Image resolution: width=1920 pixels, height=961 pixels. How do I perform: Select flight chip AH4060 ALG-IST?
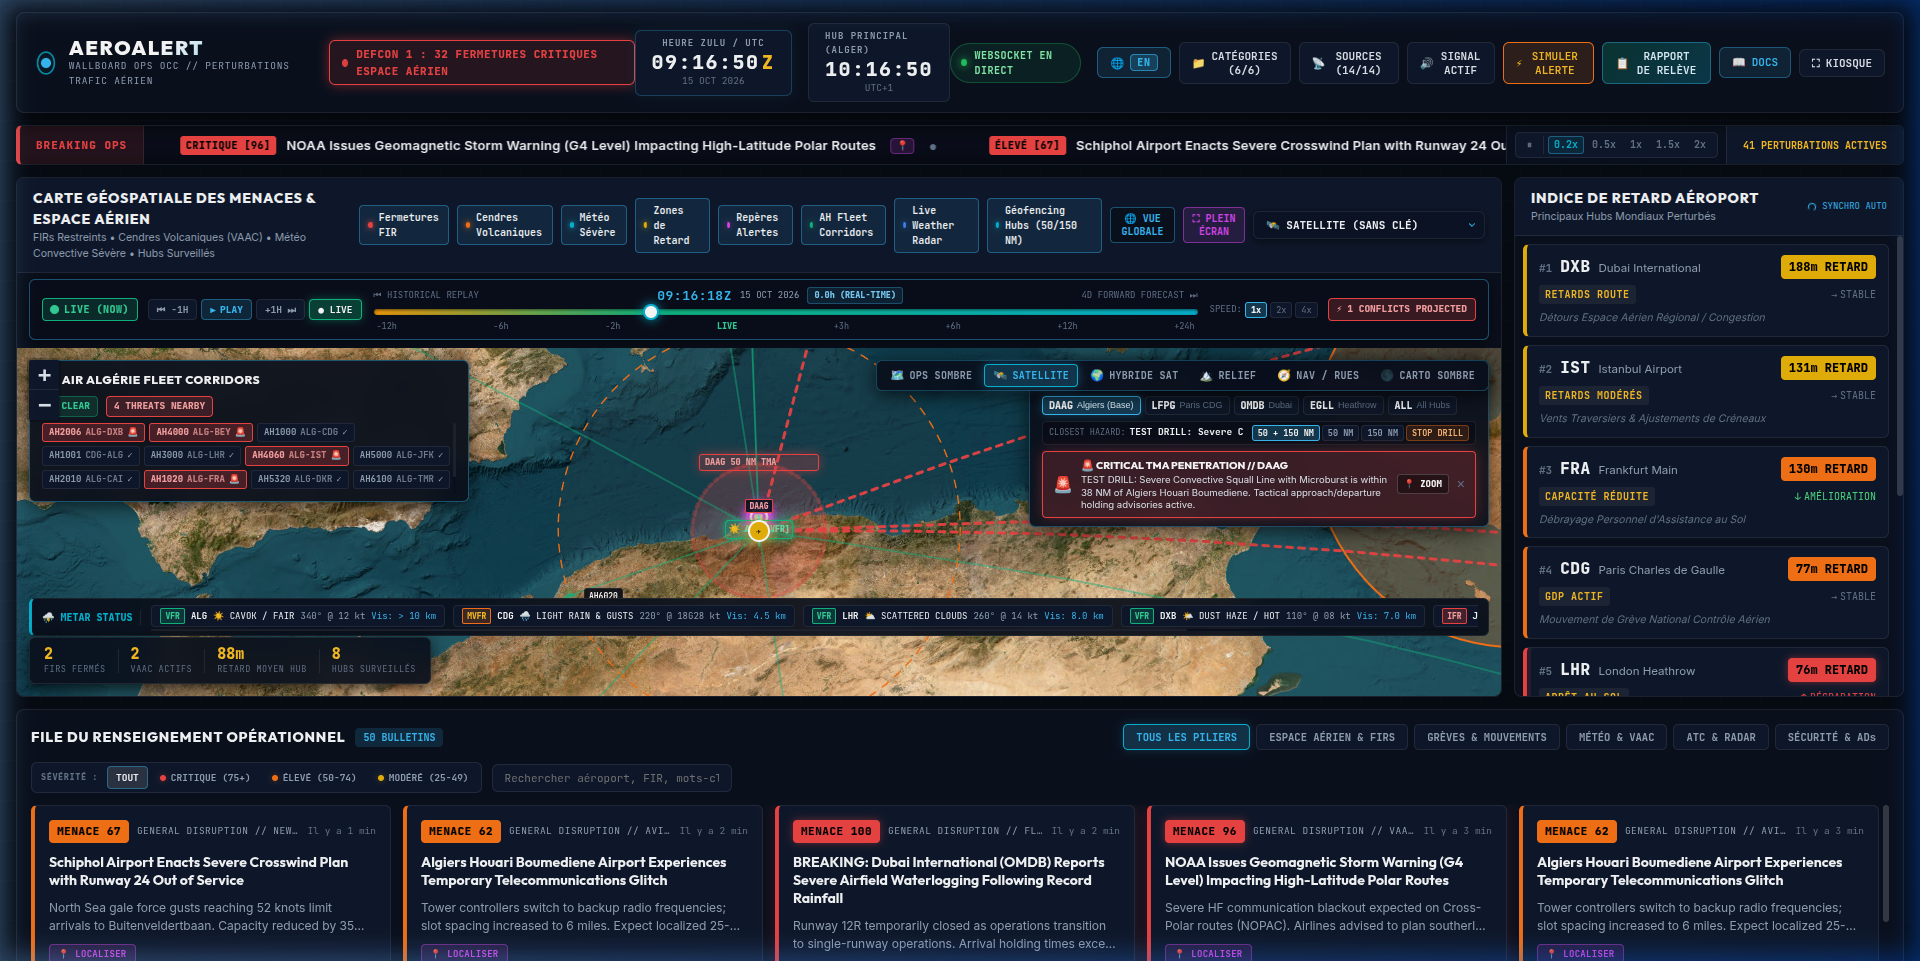(296, 455)
